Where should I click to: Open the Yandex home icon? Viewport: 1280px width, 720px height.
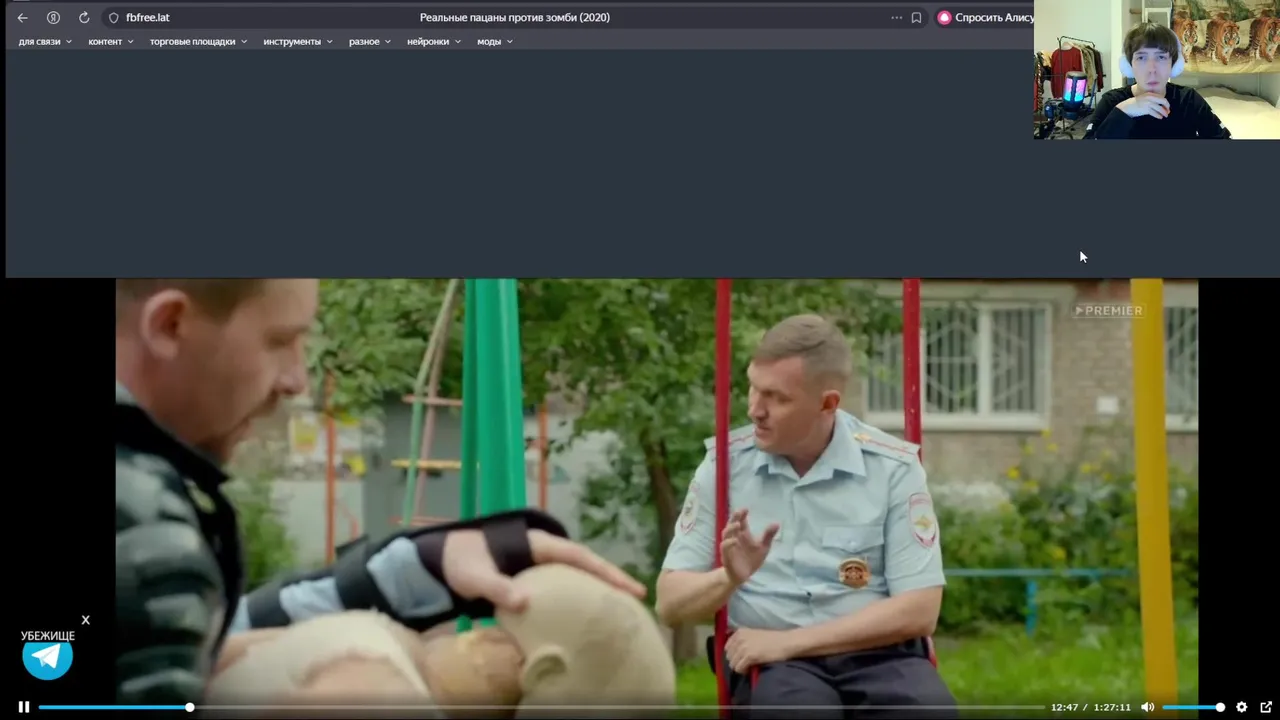(53, 17)
